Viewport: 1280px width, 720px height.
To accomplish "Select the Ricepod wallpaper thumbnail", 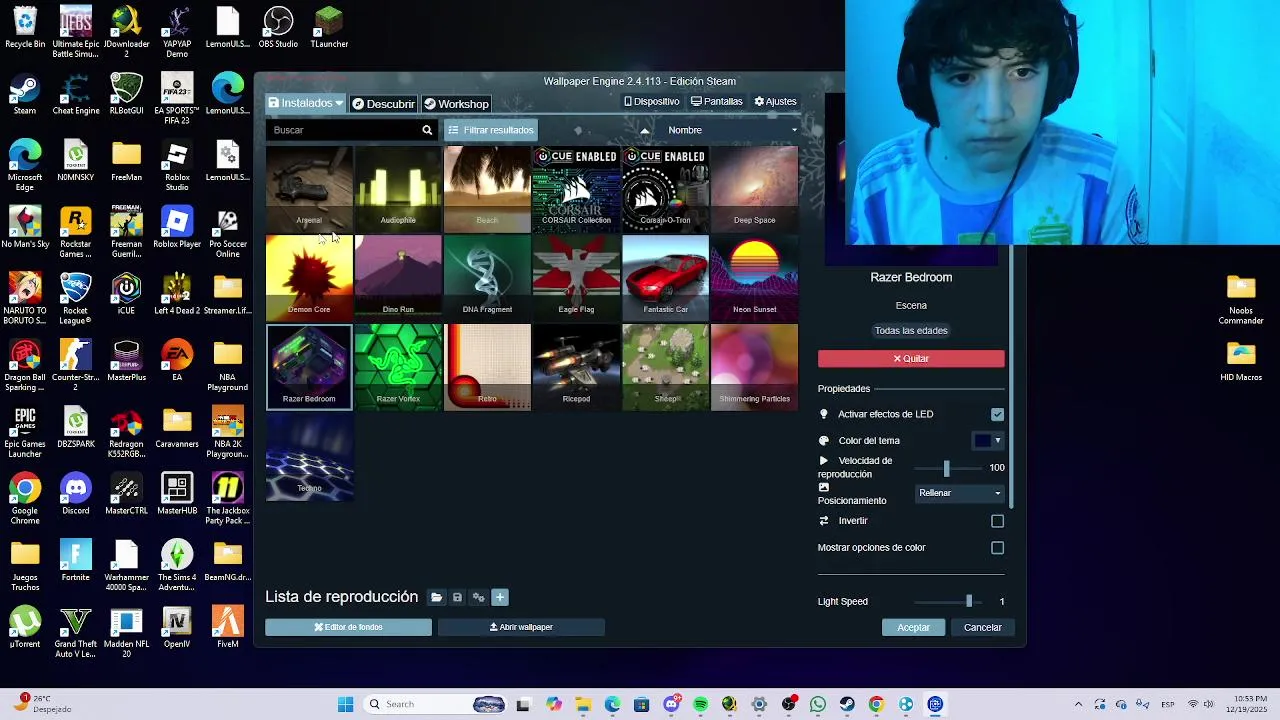I will click(576, 367).
